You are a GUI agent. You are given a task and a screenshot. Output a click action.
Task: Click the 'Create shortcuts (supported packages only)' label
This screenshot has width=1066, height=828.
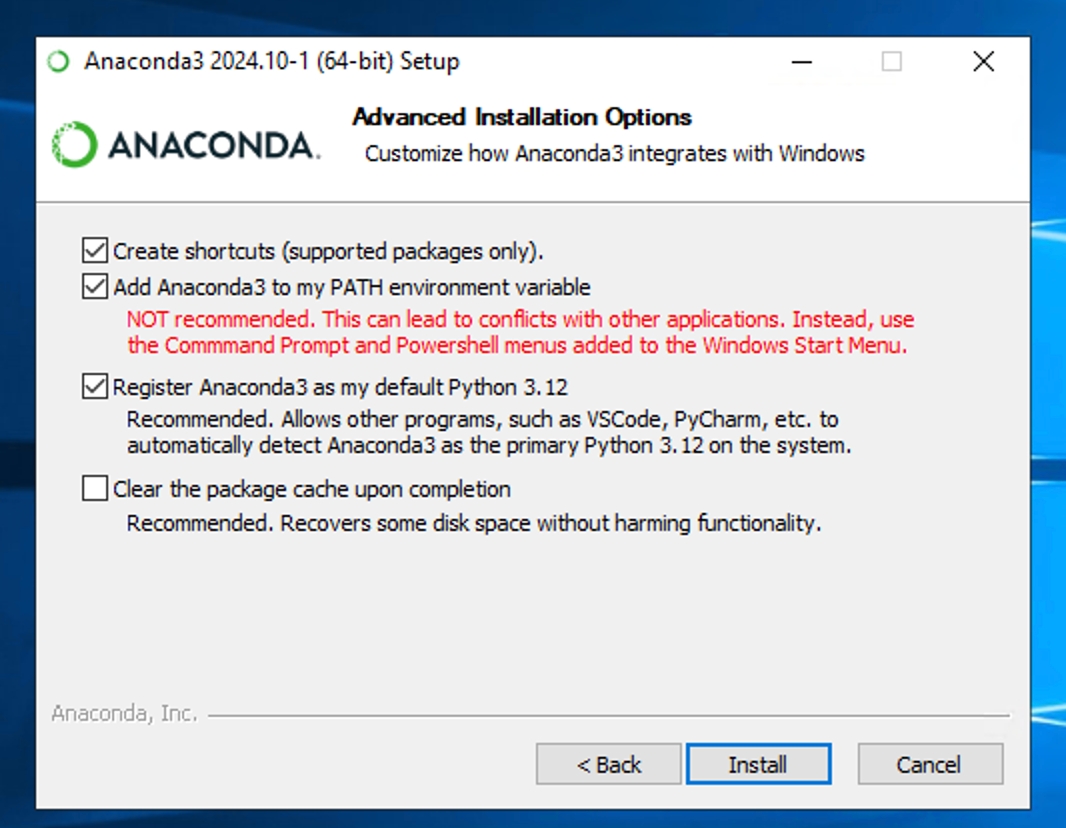(328, 251)
